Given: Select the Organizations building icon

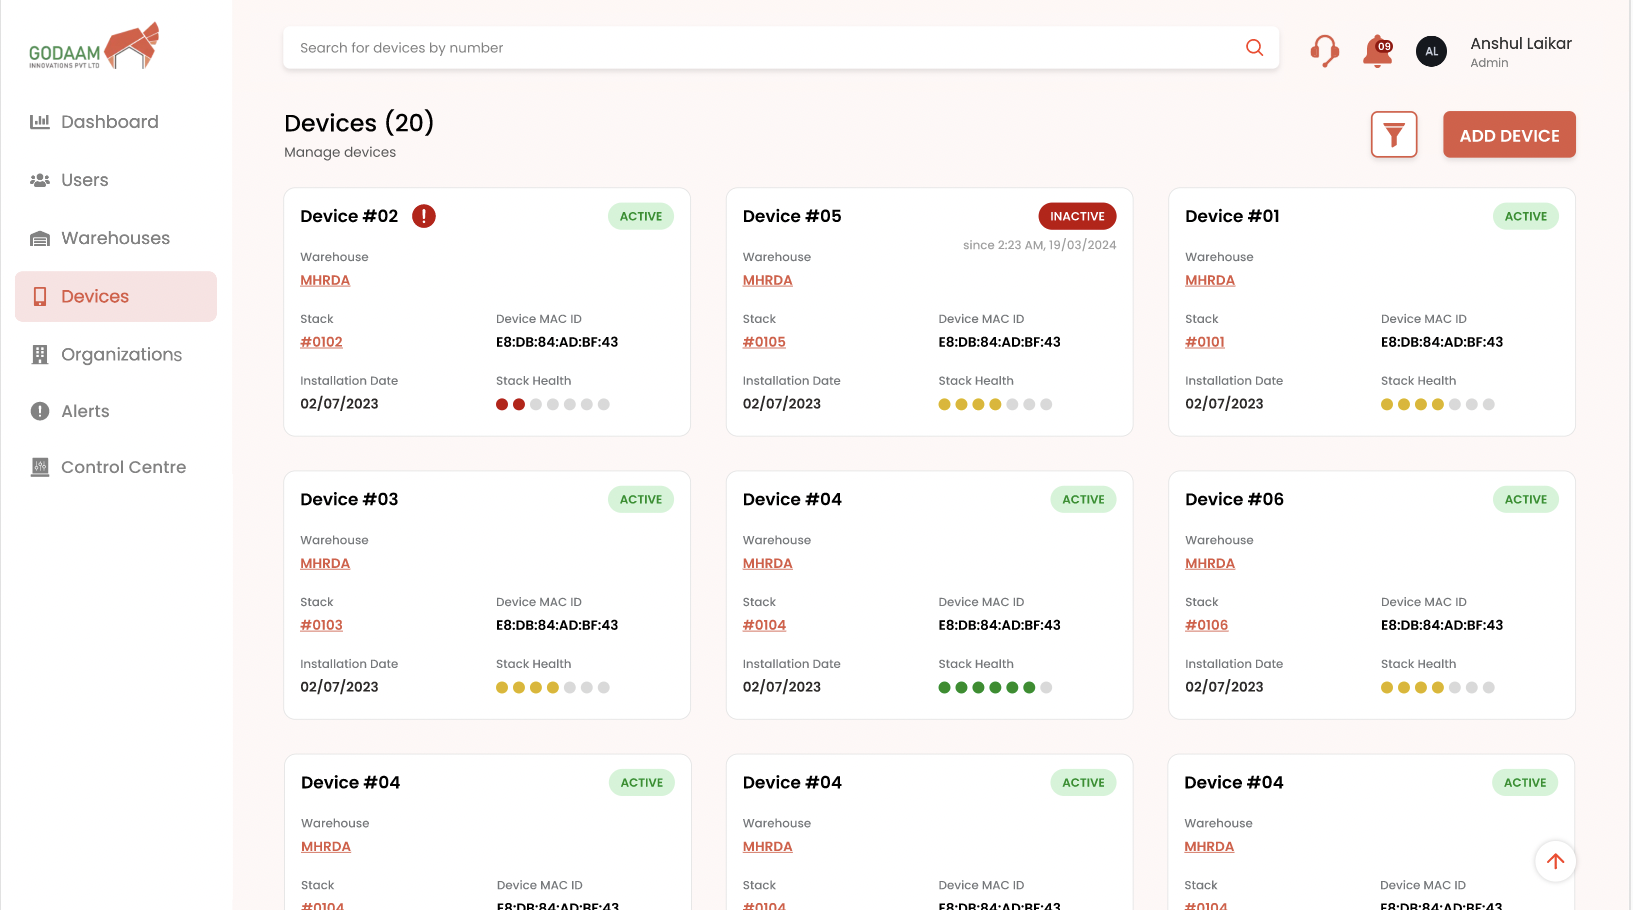Looking at the screenshot, I should [x=39, y=354].
